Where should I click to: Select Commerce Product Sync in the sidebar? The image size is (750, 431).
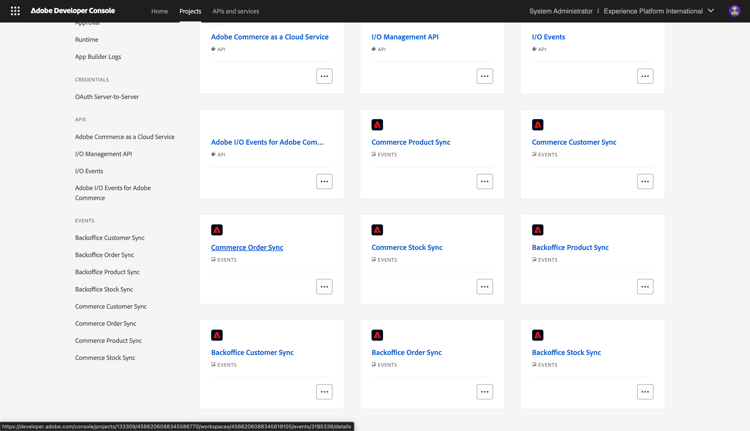pyautogui.click(x=108, y=341)
